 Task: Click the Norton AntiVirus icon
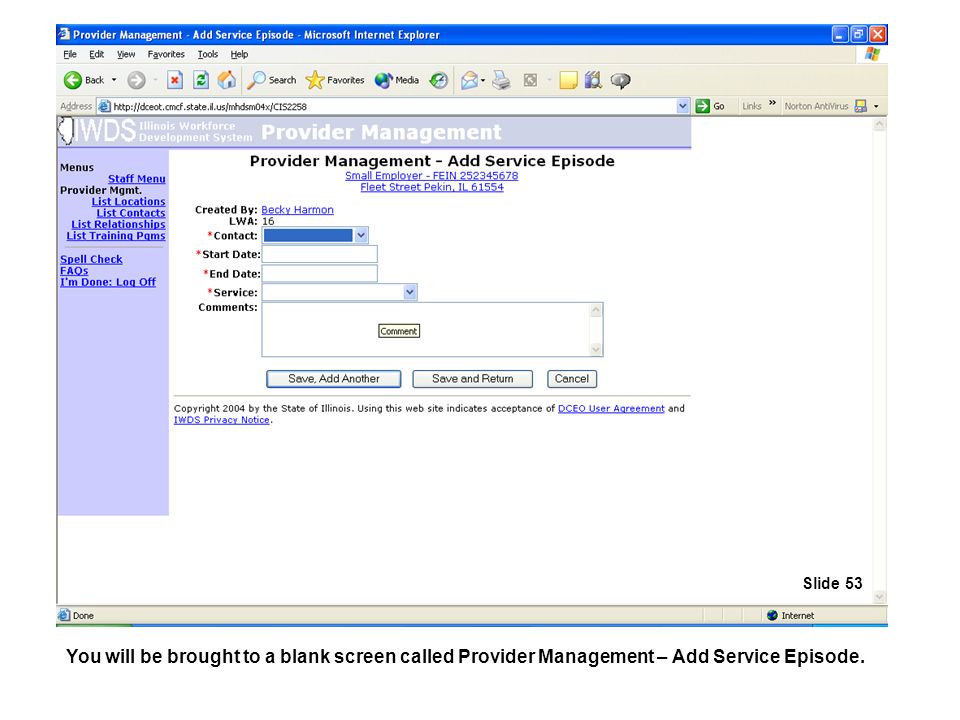[x=861, y=106]
